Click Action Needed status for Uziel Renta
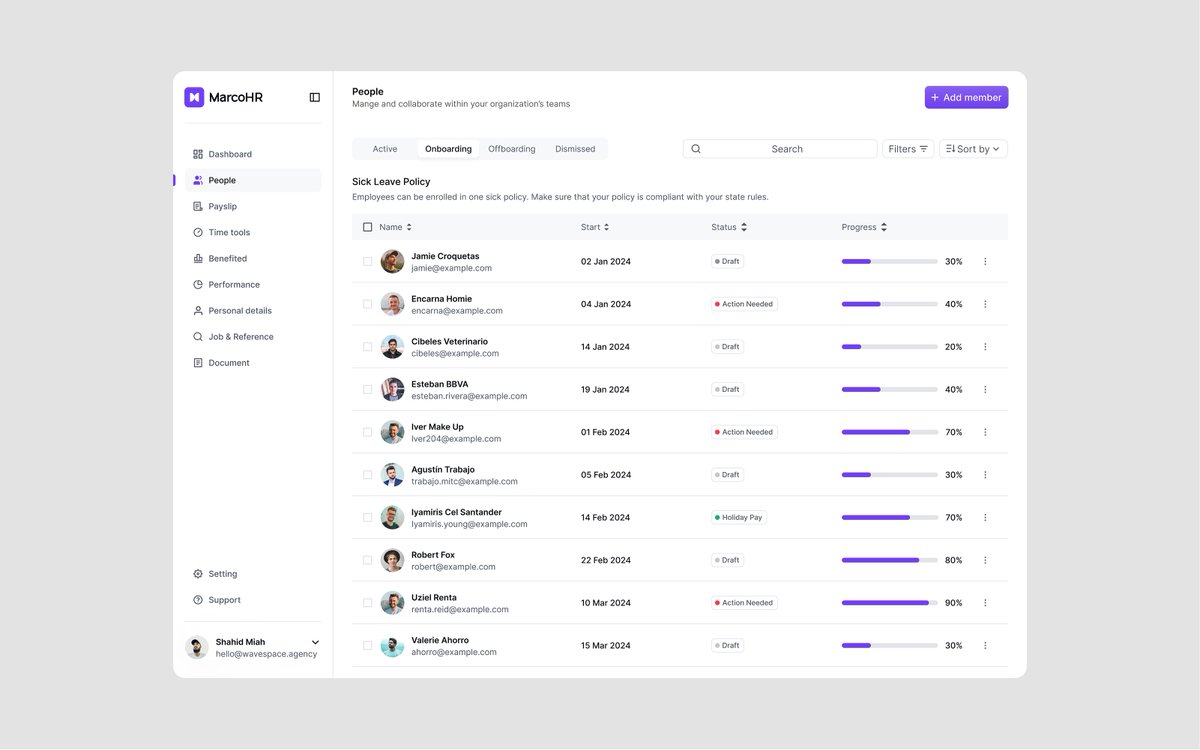The height and width of the screenshot is (750, 1200). click(744, 603)
